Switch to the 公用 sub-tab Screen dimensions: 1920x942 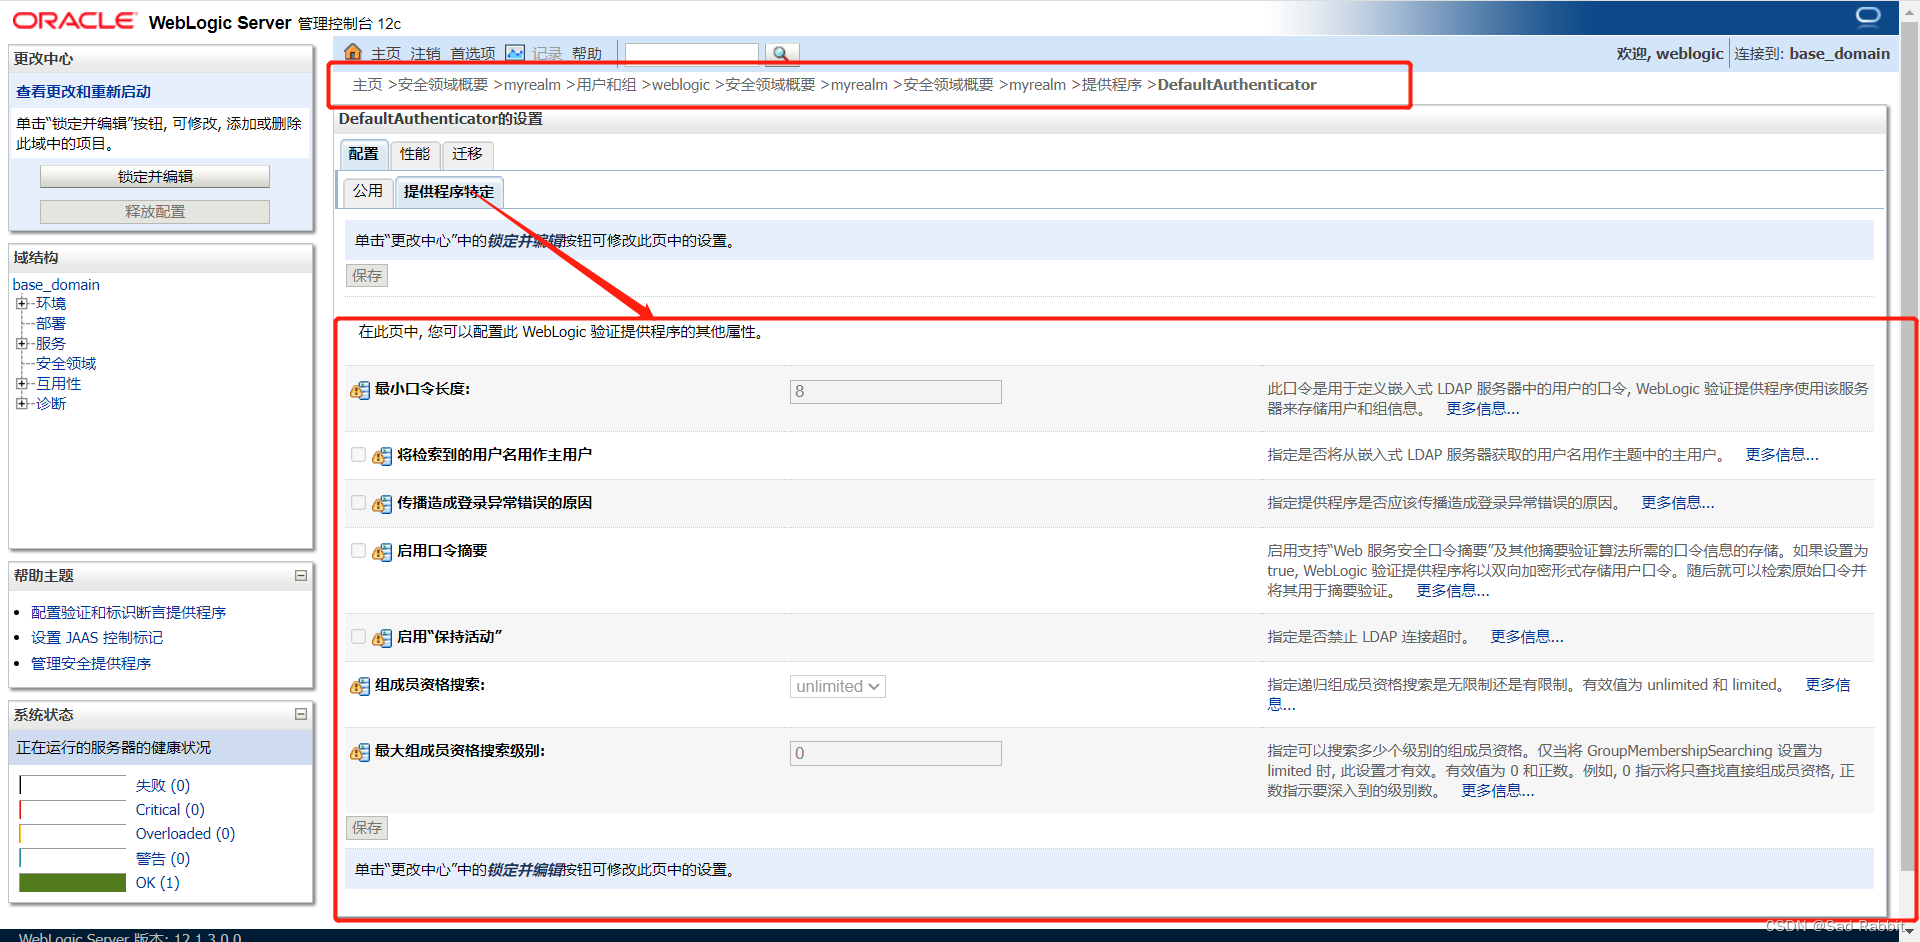367,190
